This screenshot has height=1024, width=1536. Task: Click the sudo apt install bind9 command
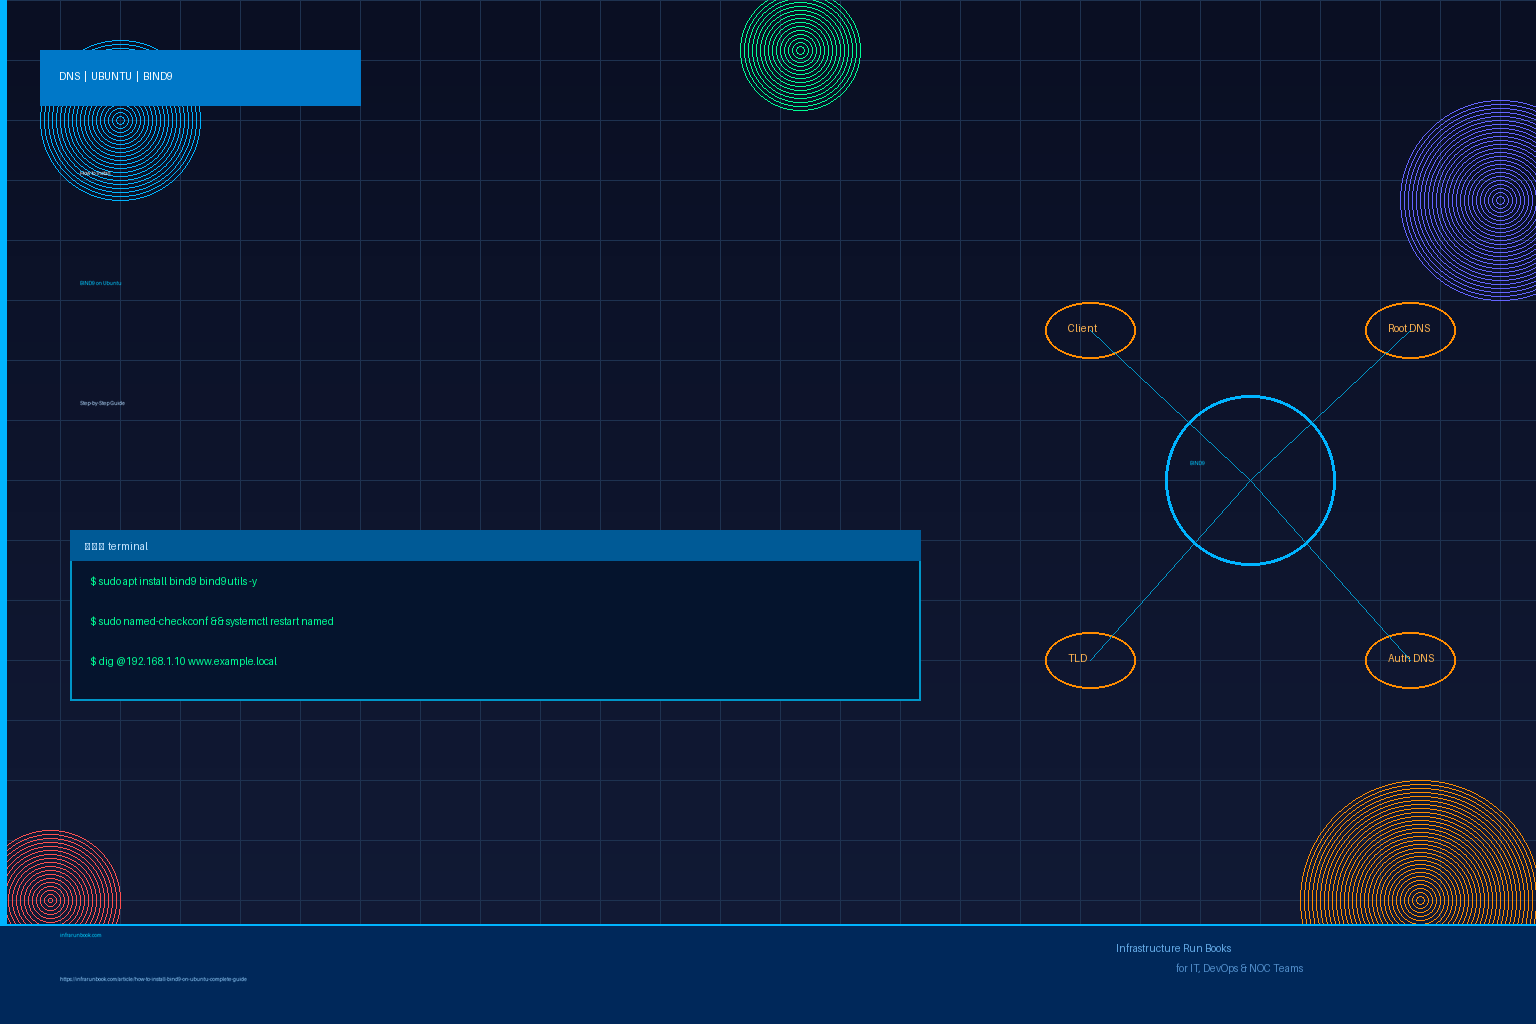(174, 582)
